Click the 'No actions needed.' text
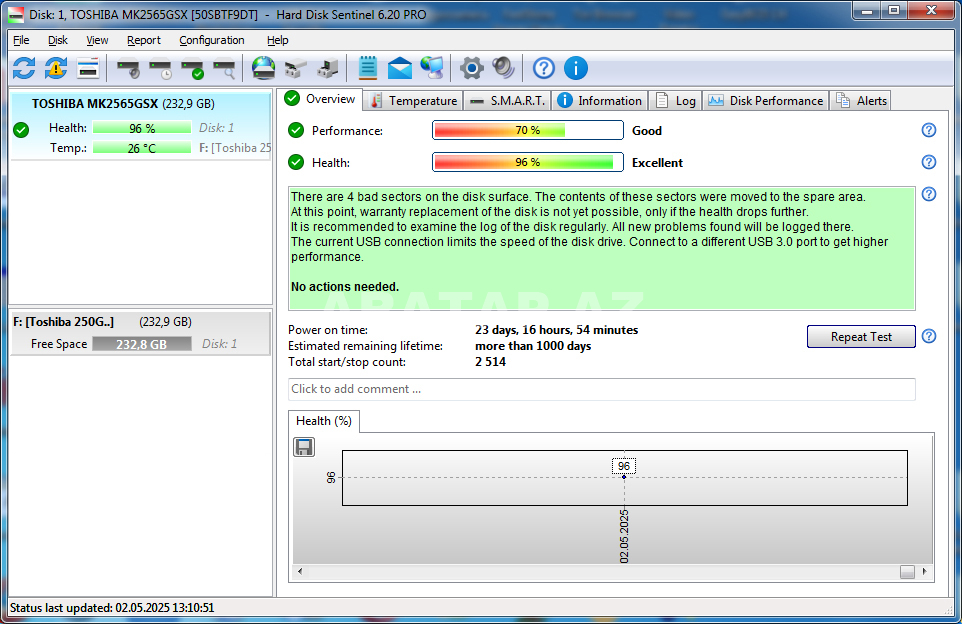This screenshot has height=624, width=962. [x=345, y=287]
